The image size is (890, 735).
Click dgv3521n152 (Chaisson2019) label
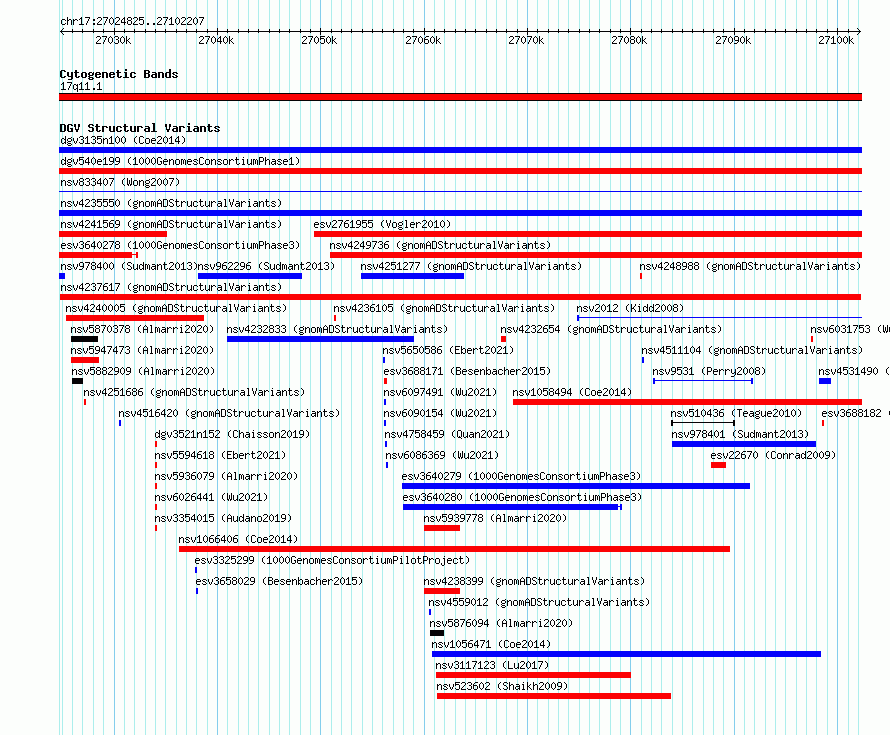click(232, 434)
